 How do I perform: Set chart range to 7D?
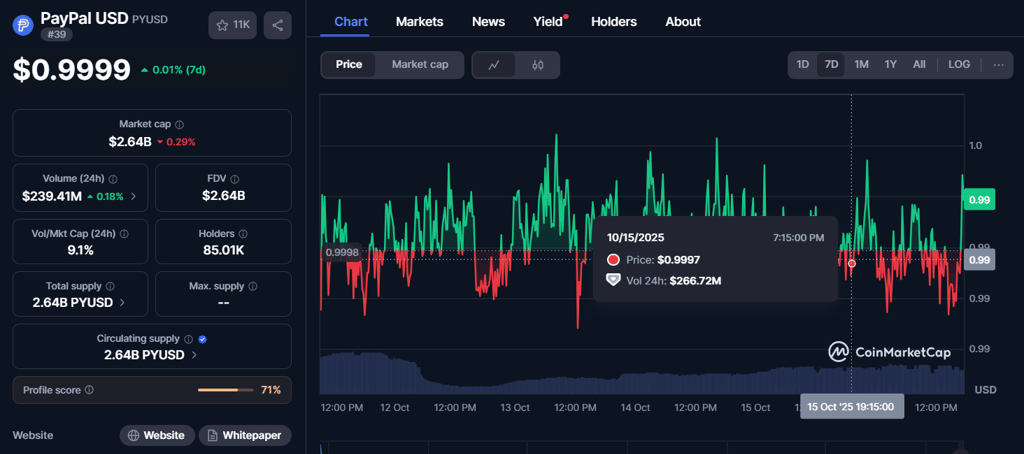tap(831, 65)
